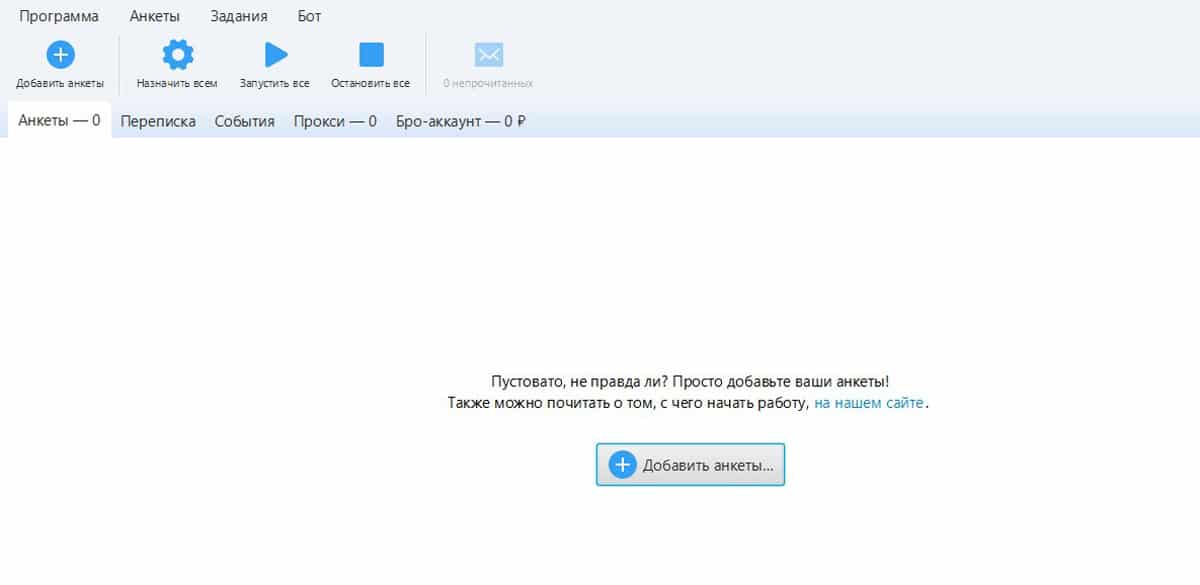Go to the 'Прокси — 0' tab
The height and width of the screenshot is (585, 1200).
click(335, 121)
